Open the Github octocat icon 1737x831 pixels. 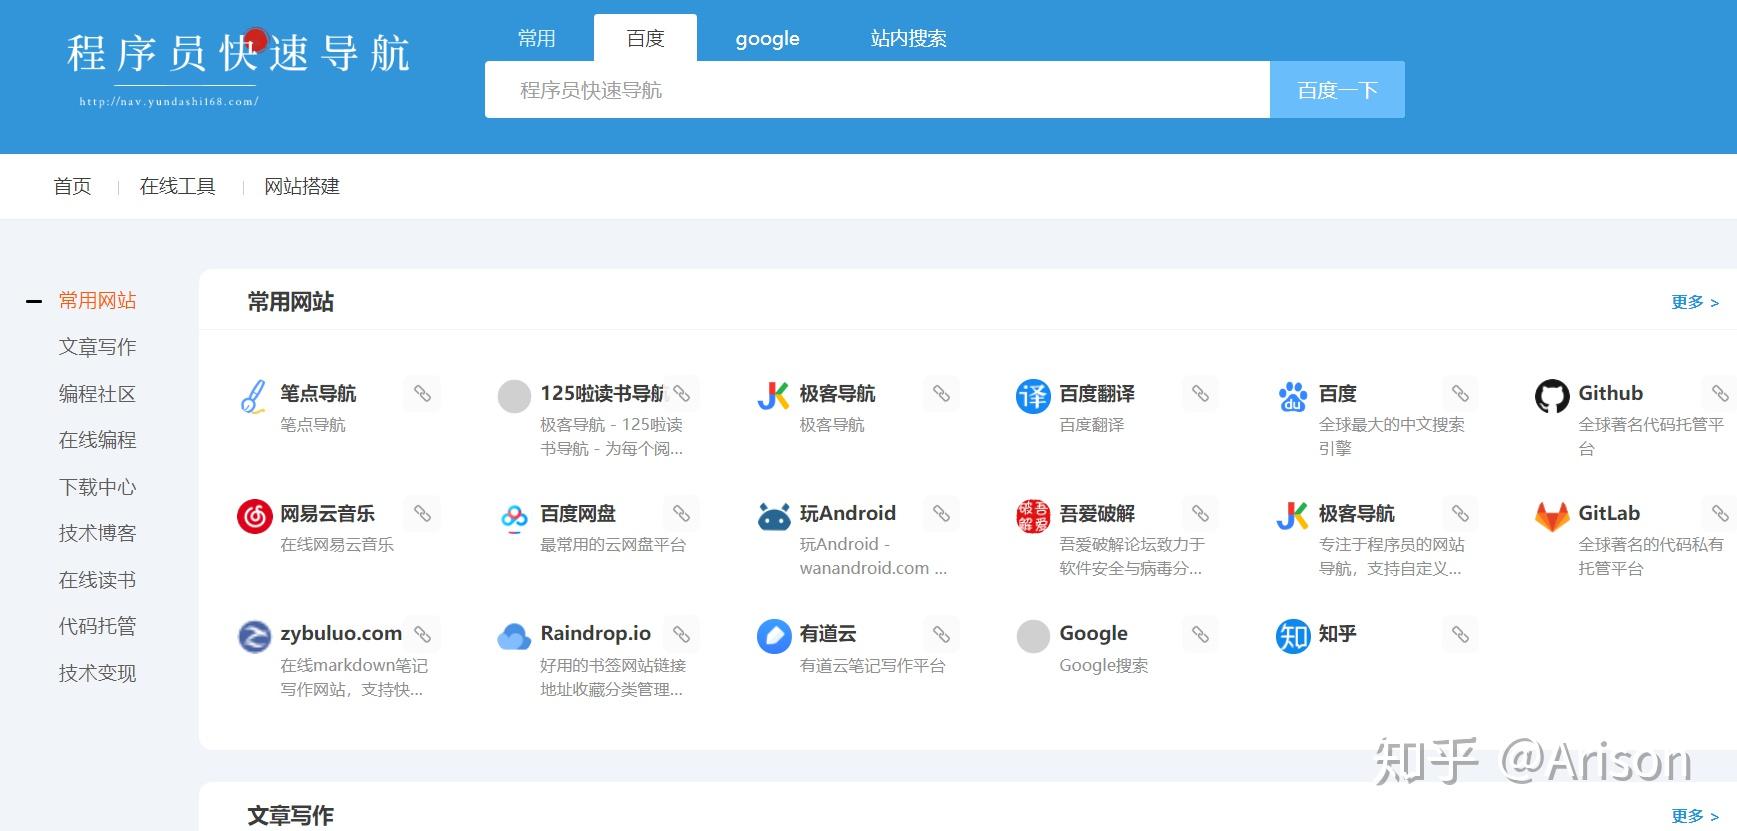pos(1552,396)
